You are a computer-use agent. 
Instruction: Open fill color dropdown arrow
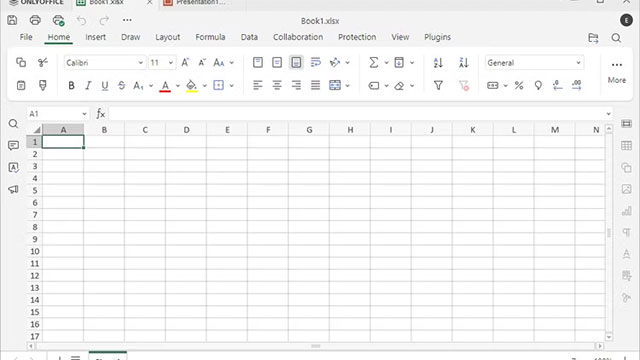(x=204, y=86)
